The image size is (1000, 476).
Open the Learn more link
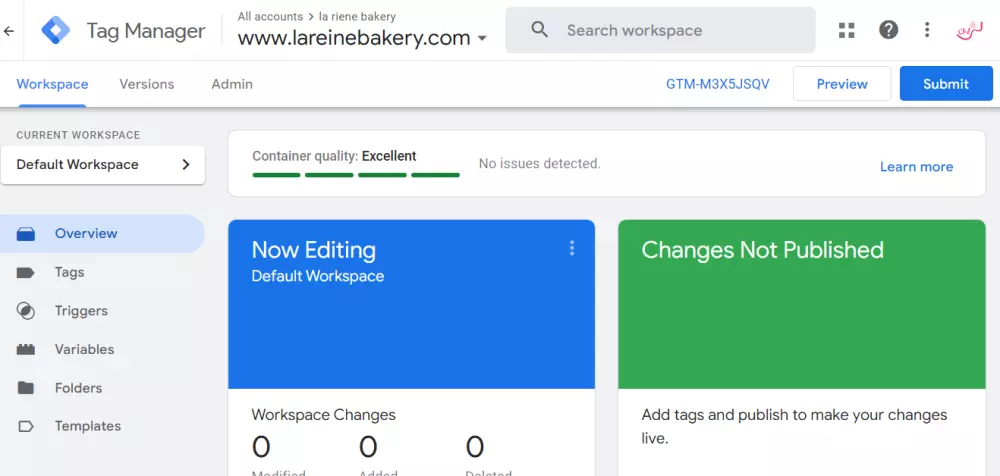coord(916,167)
